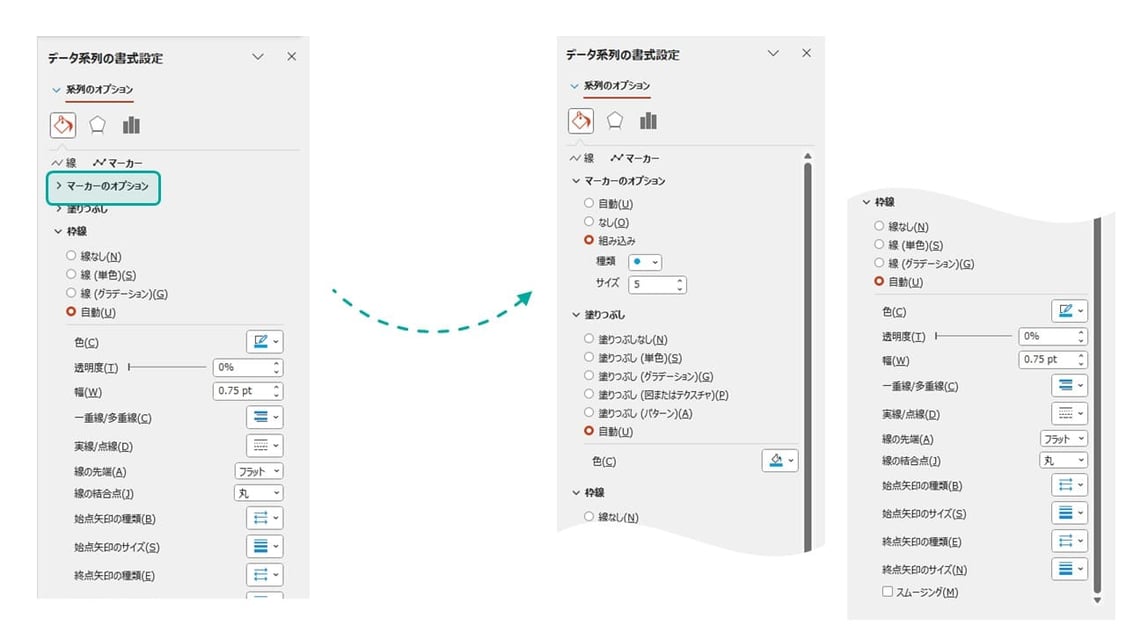Select the 組み込み marker option

click(591, 240)
